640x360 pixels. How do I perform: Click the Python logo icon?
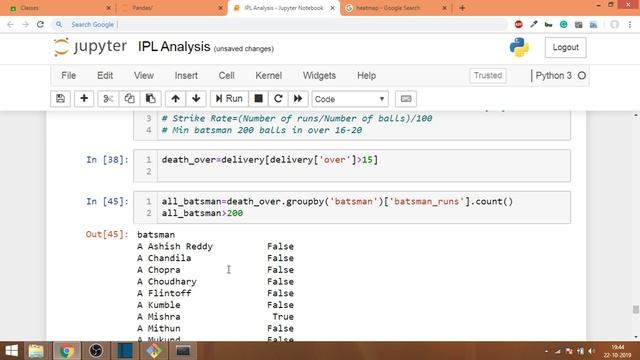(519, 47)
